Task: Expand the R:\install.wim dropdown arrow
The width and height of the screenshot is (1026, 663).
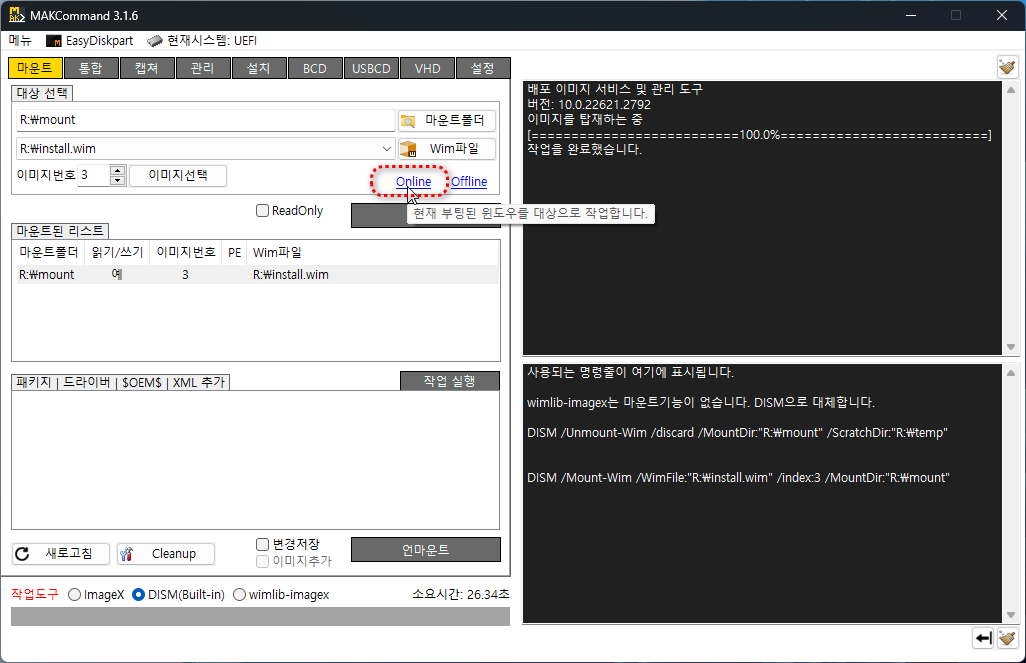Action: tap(387, 149)
